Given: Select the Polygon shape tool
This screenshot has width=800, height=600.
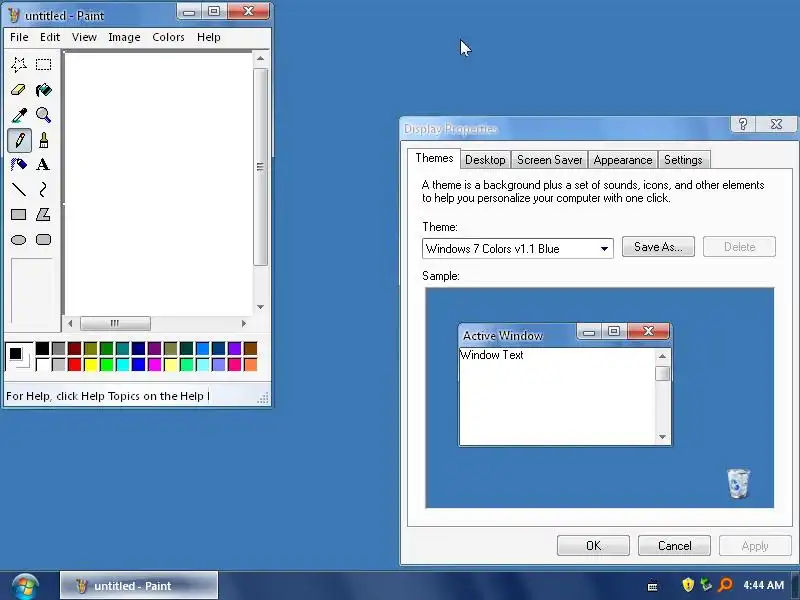Looking at the screenshot, I should pos(43,214).
